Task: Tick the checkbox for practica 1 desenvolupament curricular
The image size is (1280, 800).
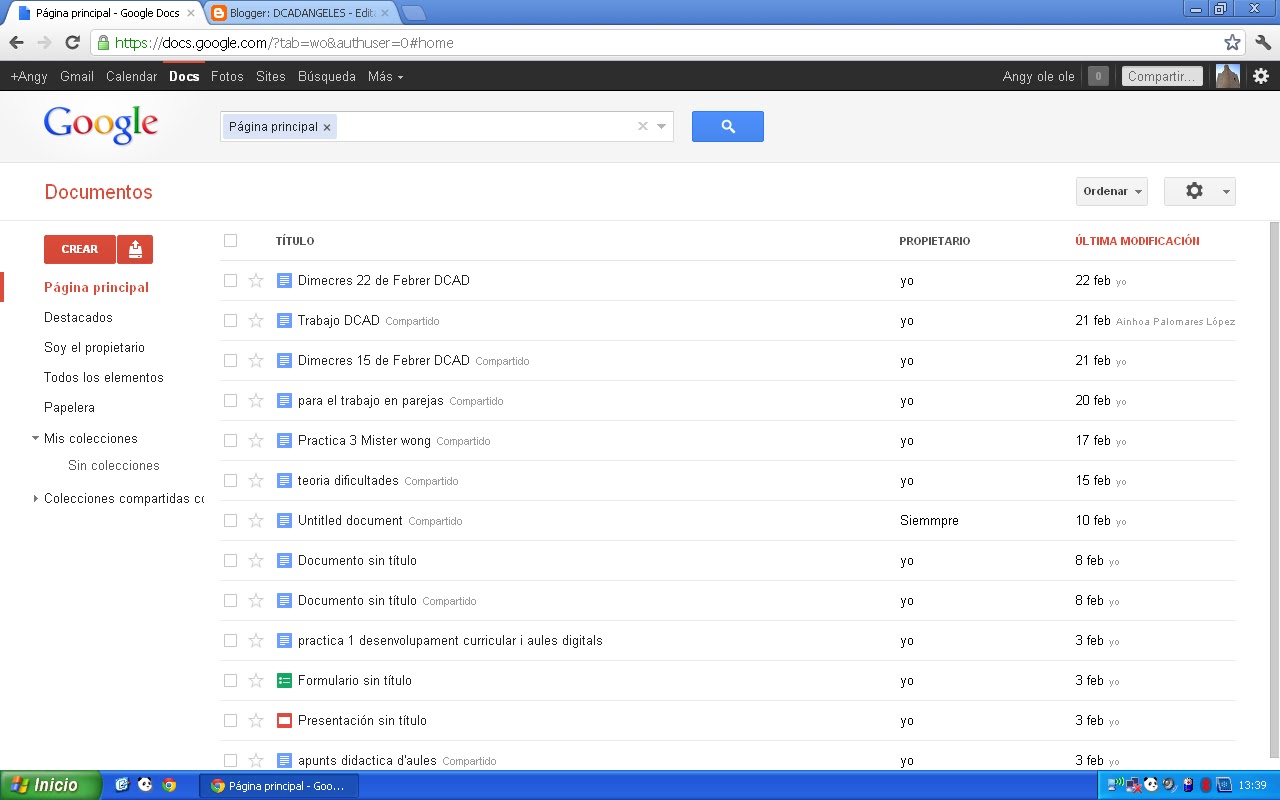Action: (x=231, y=640)
